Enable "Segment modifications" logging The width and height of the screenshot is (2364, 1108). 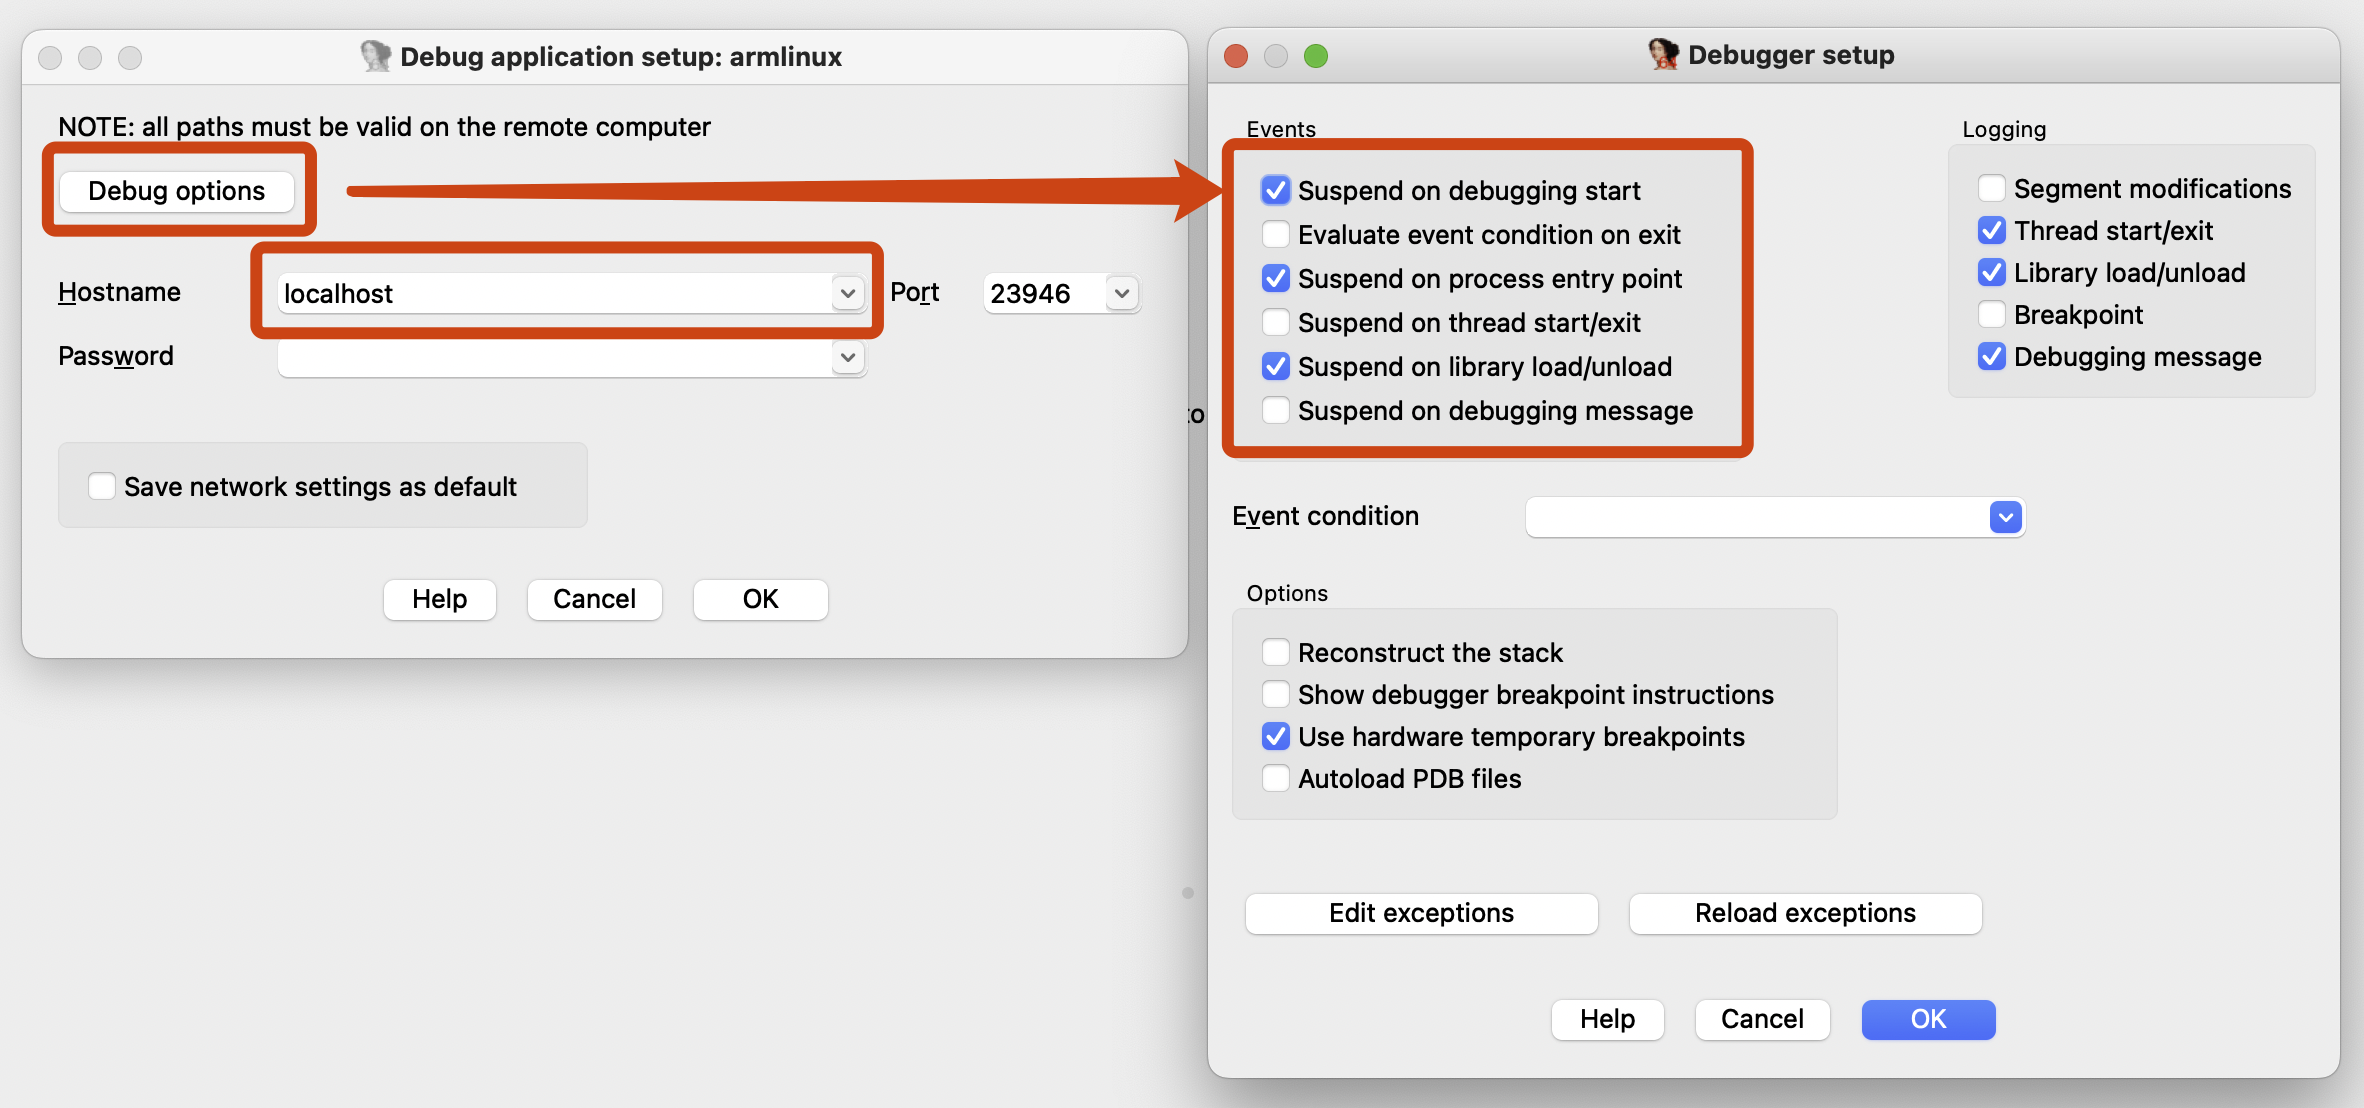coord(1990,188)
